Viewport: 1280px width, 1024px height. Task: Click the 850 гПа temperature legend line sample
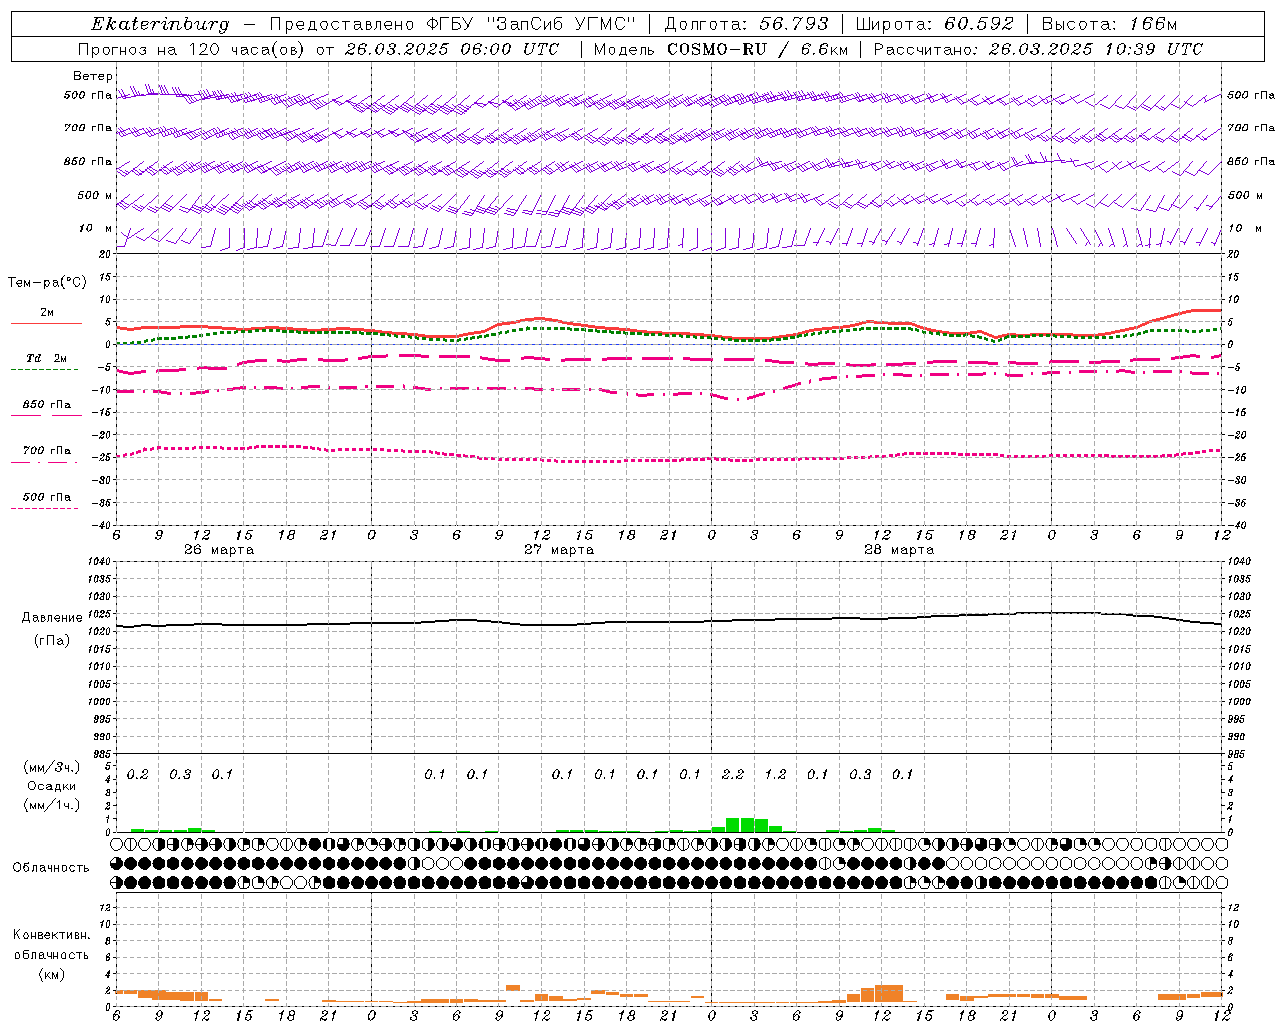(46, 415)
